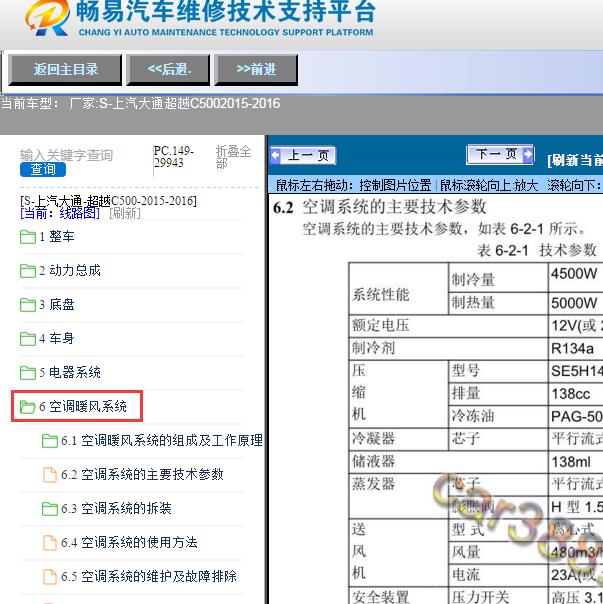
Task: Click the 6.2 空调系统的主要技术参数 heading
Action: 380,207
